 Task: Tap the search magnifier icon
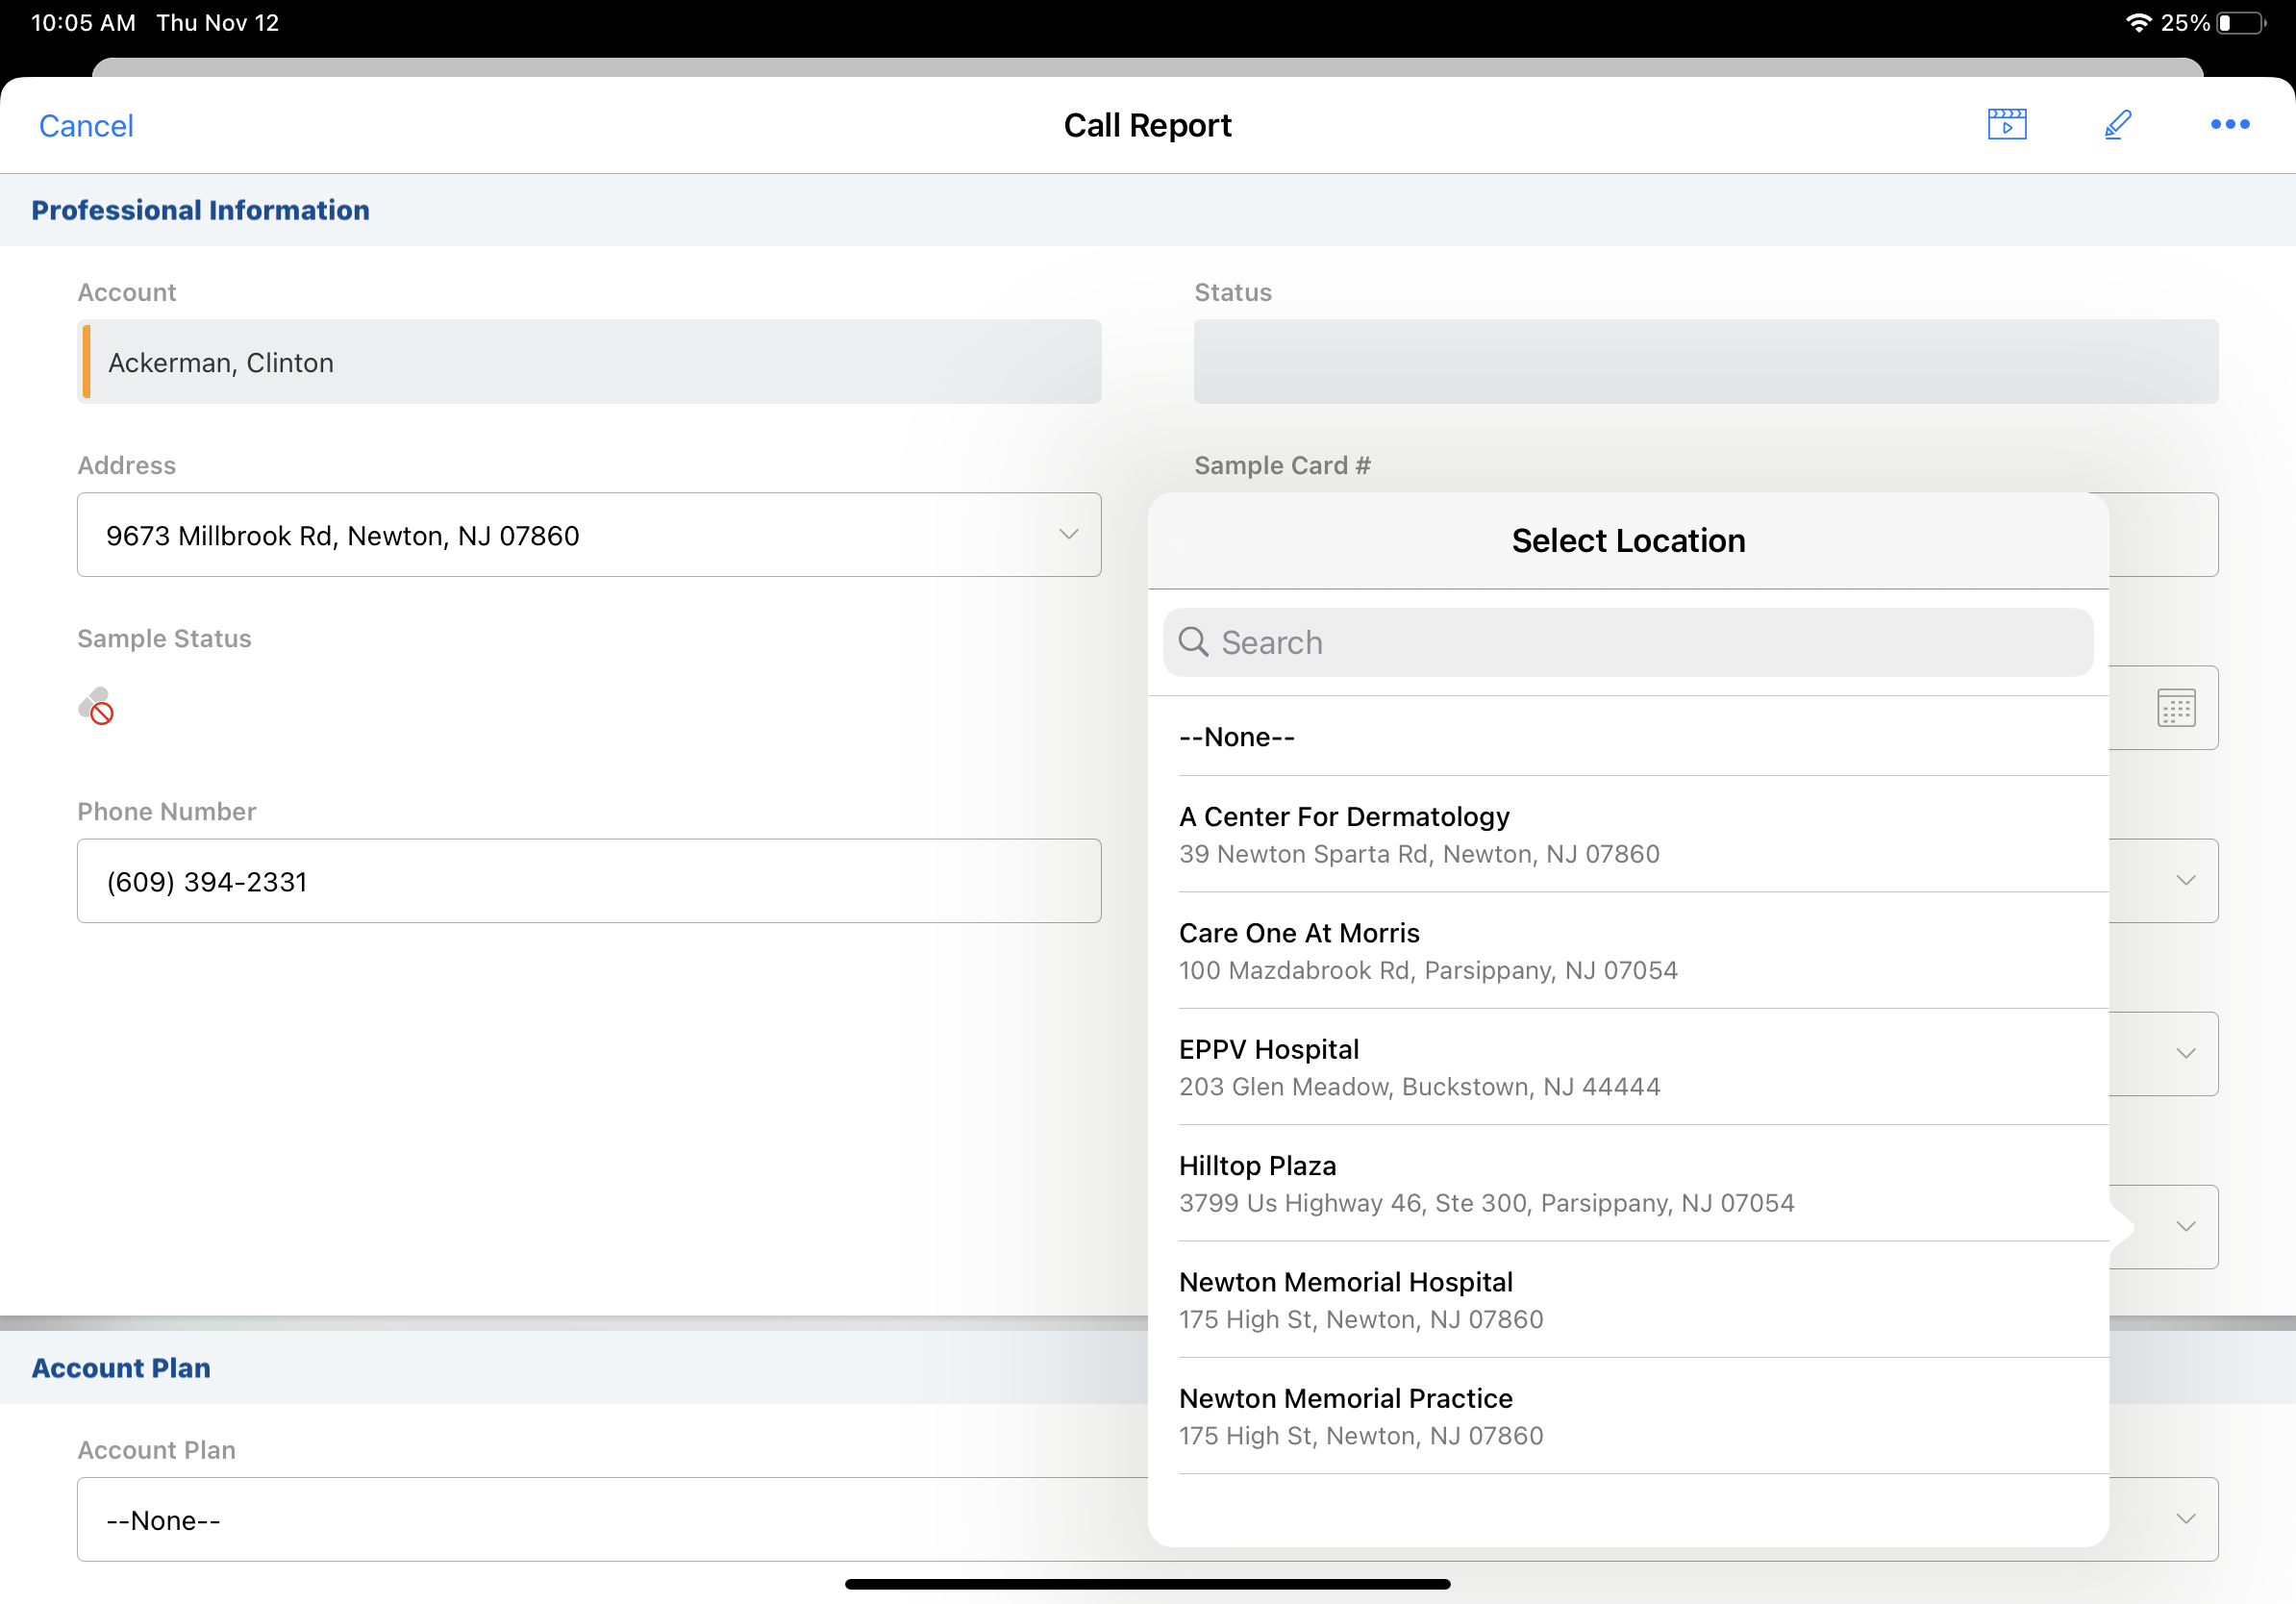pos(1193,642)
